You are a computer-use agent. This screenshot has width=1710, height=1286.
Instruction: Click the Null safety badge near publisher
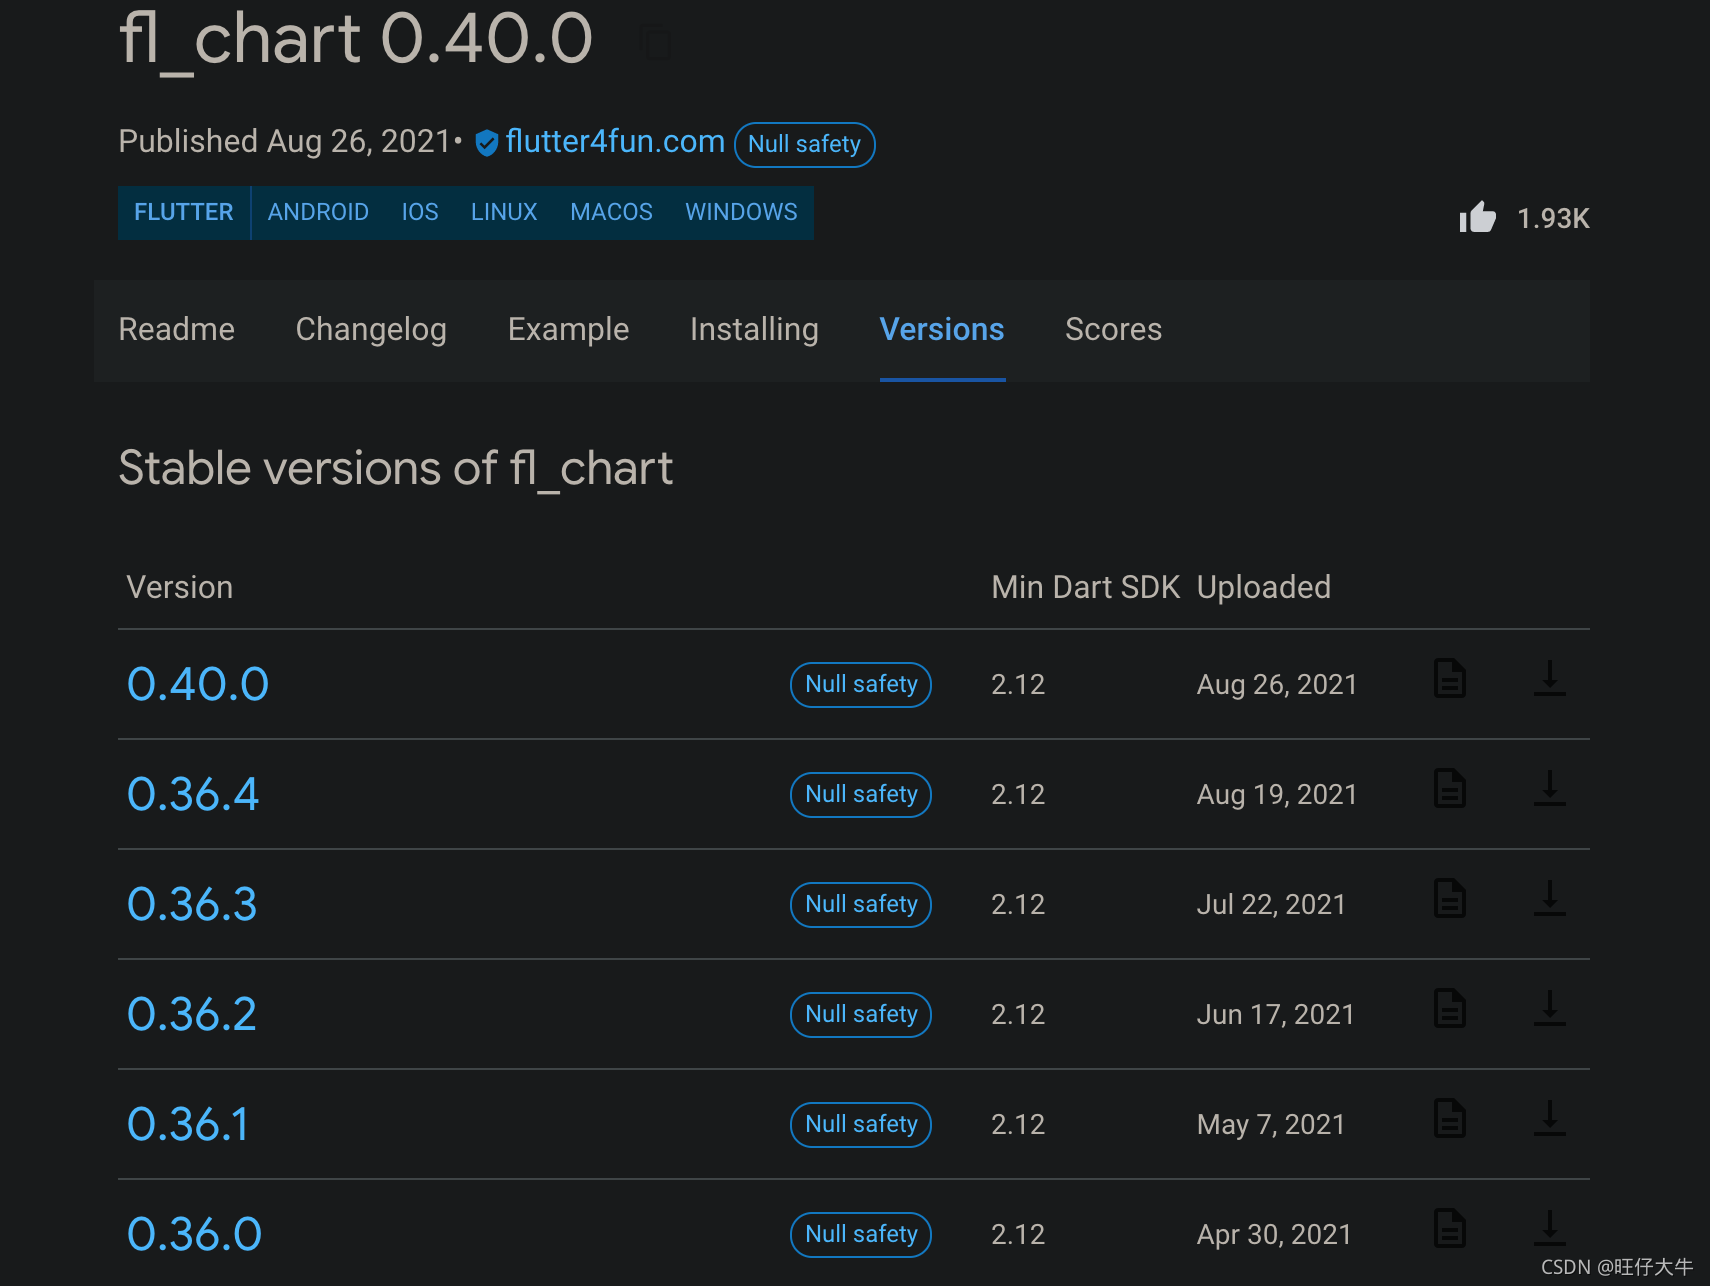tap(804, 144)
